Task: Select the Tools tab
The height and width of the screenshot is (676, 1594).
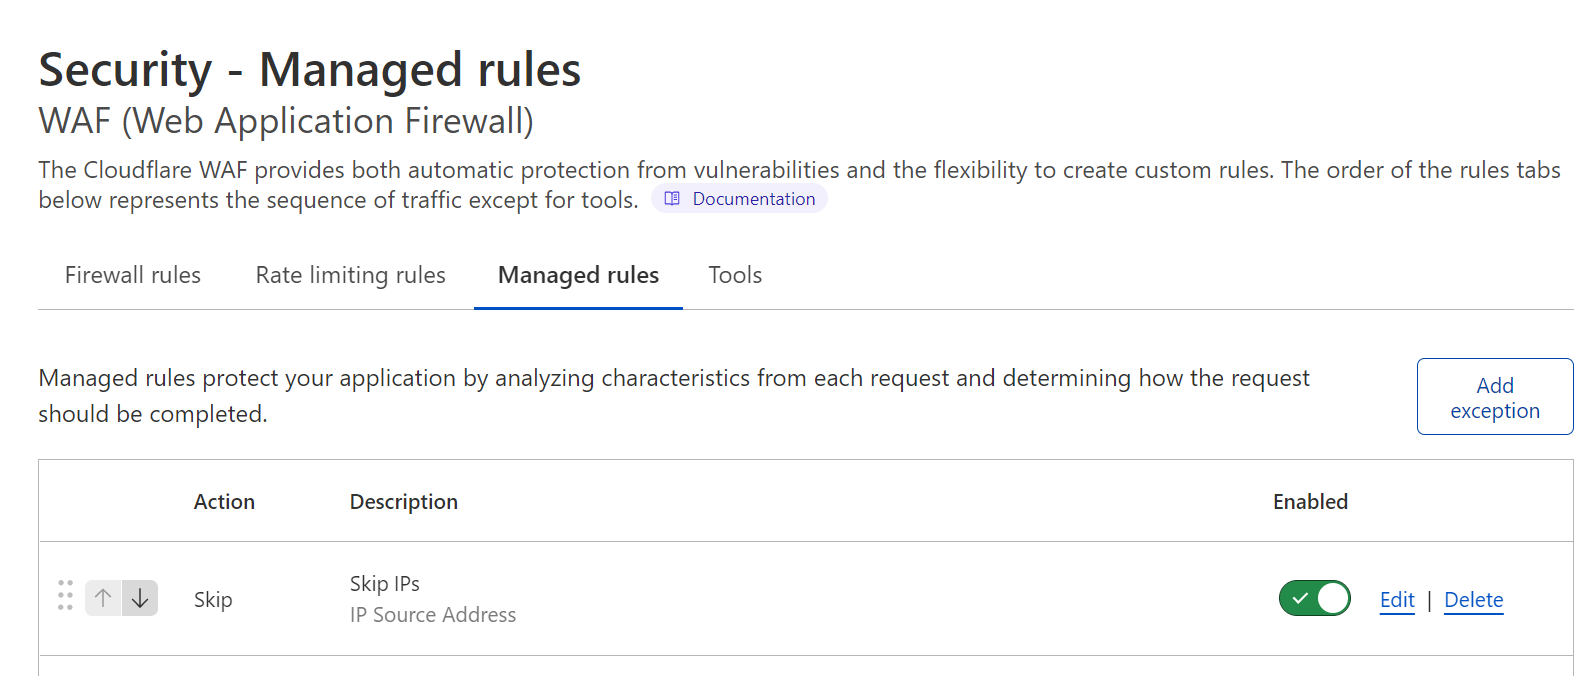Action: pos(735,275)
